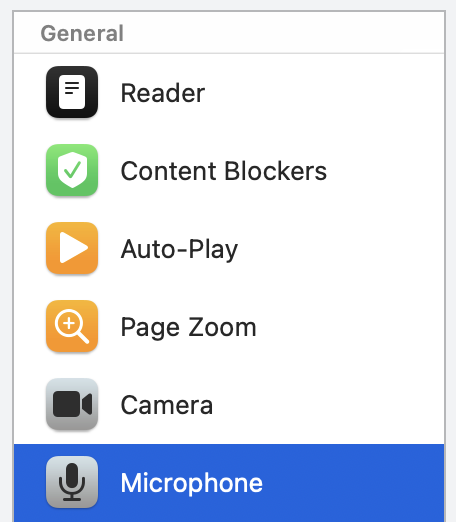Pick the Camera text label
The width and height of the screenshot is (456, 522).
(x=167, y=405)
